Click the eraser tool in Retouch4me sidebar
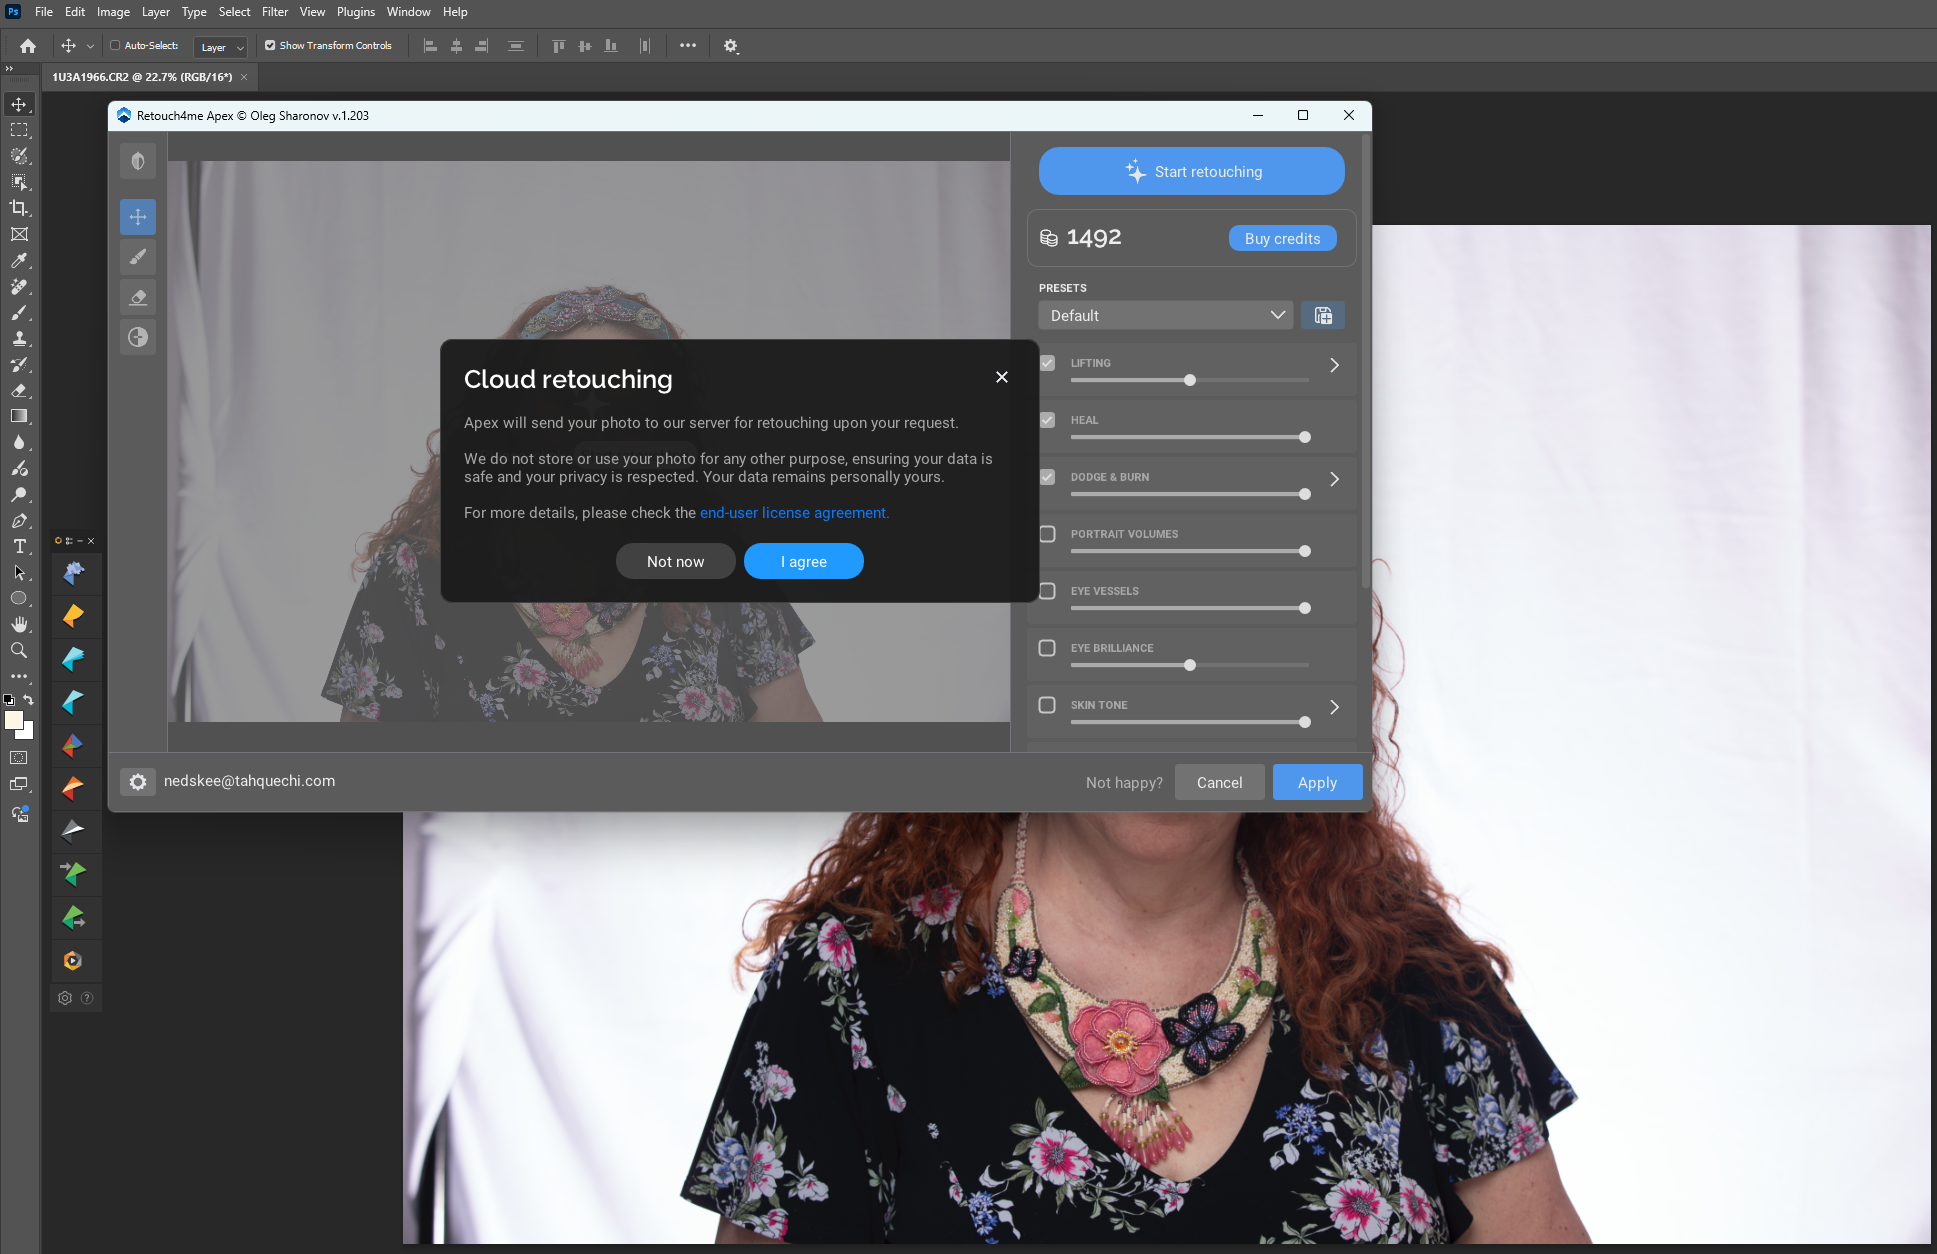1937x1254 pixels. 138,297
